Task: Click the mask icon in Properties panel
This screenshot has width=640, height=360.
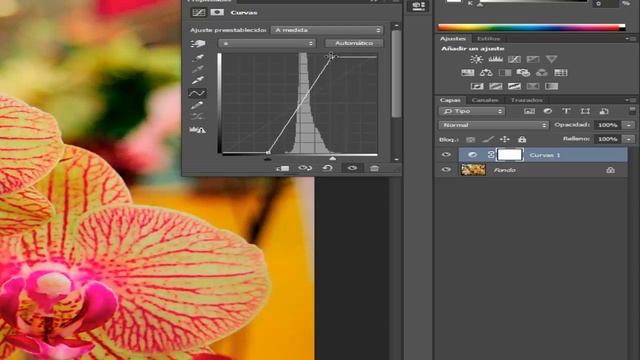Action: (x=217, y=12)
